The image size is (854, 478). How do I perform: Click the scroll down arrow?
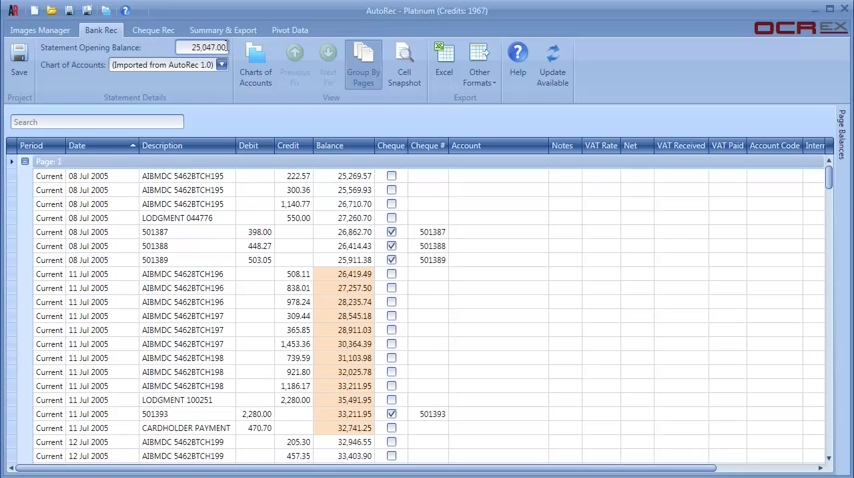click(829, 458)
